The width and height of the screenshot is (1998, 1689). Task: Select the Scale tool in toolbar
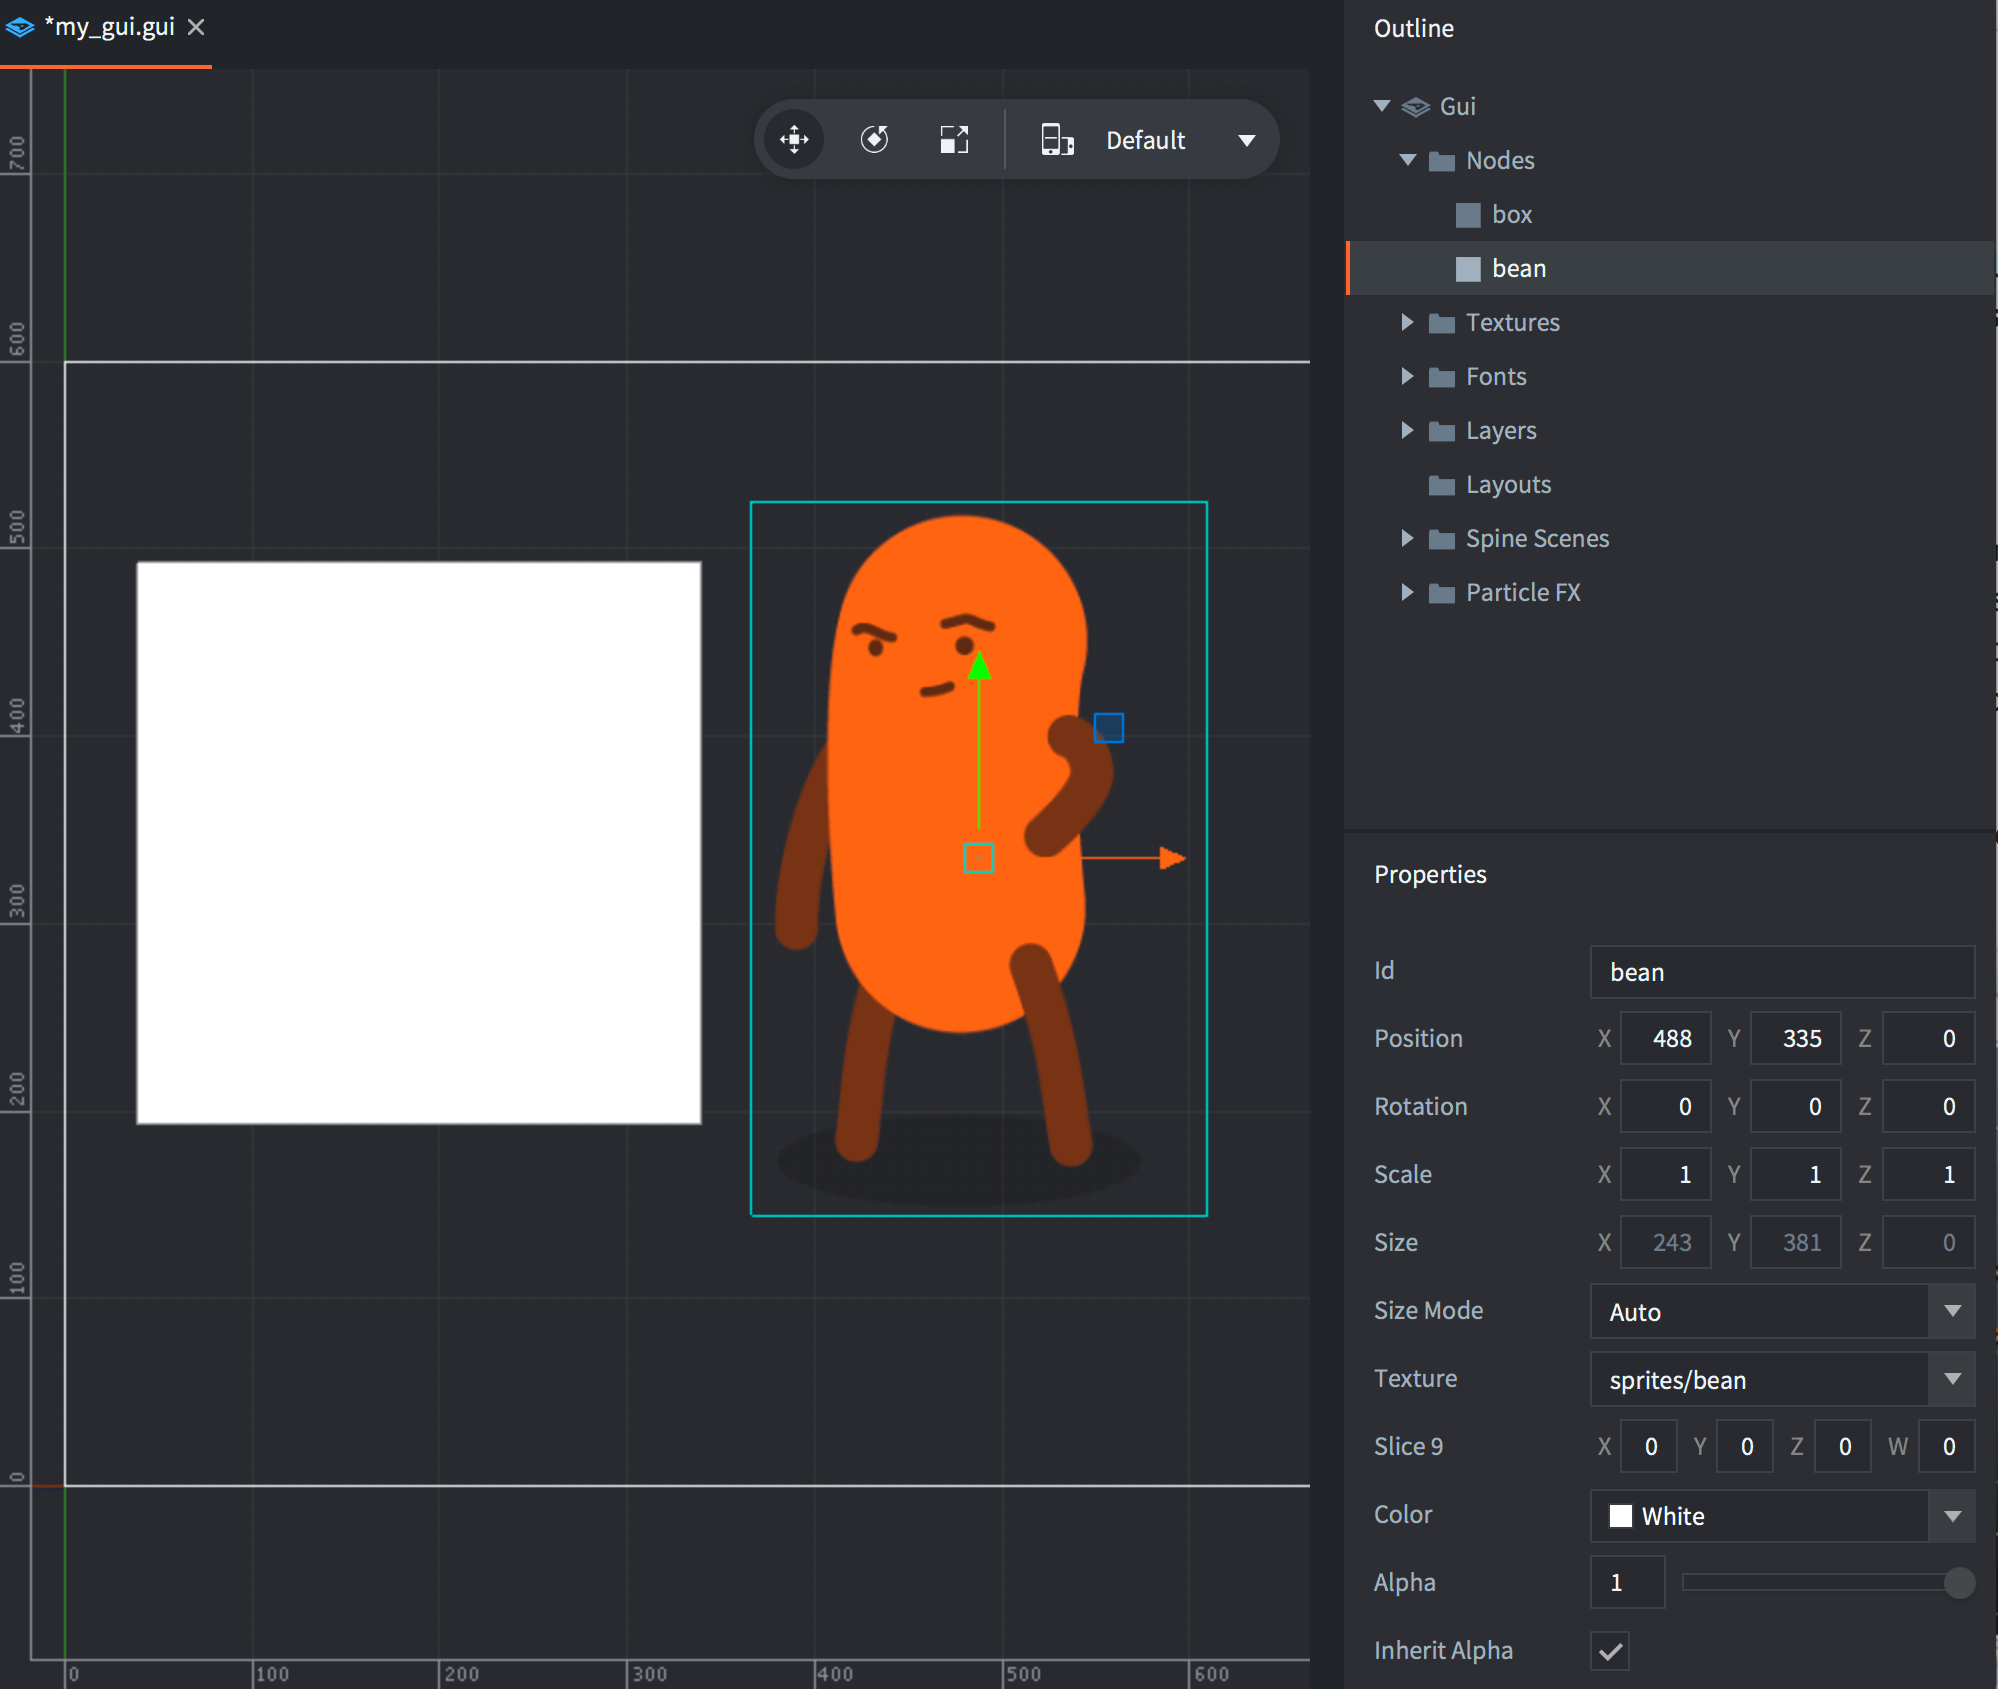click(x=954, y=139)
